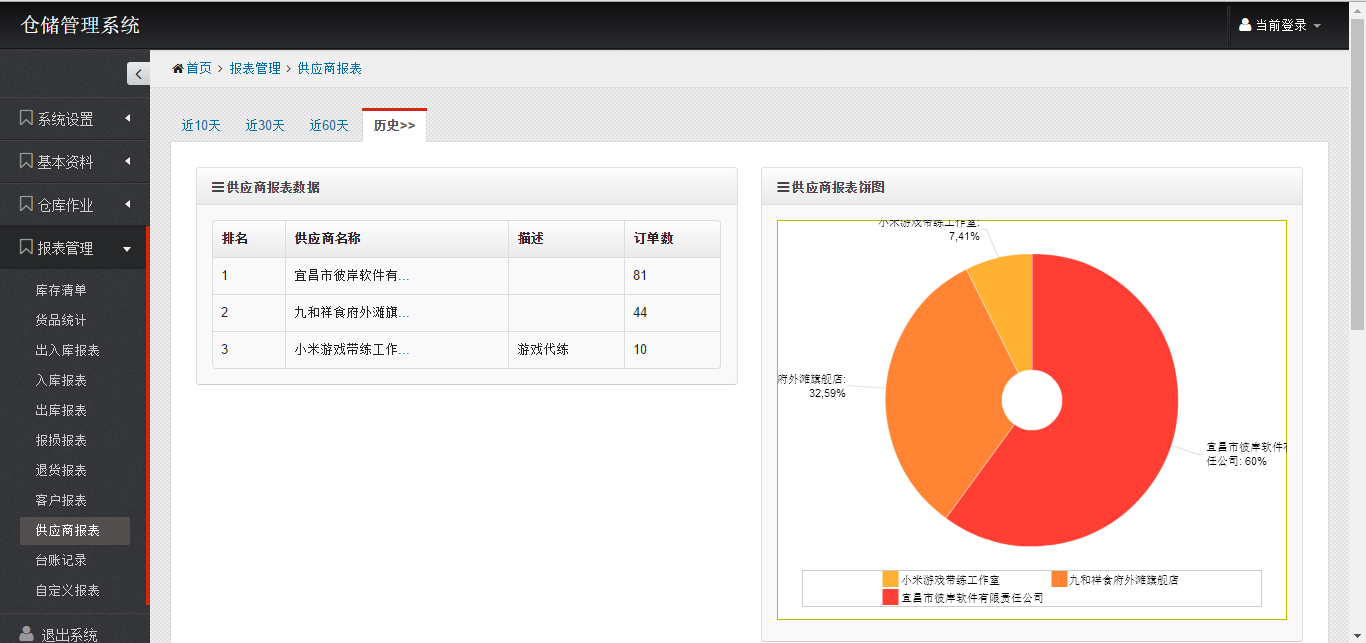Viewport: 1366px width, 643px height.
Task: Click the bookmark icon beside 基本资料
Action: point(25,161)
